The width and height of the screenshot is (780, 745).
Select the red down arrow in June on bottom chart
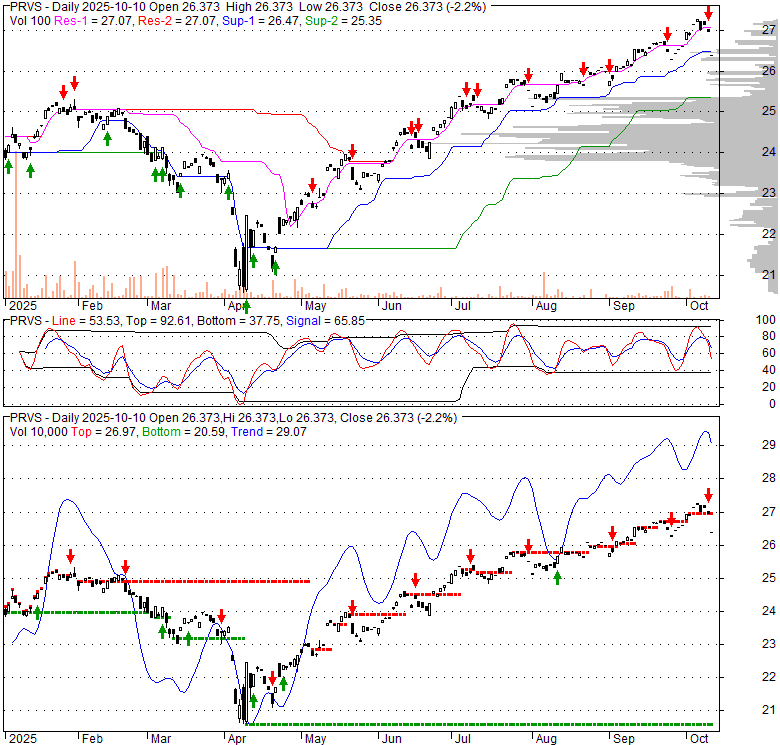coord(415,580)
